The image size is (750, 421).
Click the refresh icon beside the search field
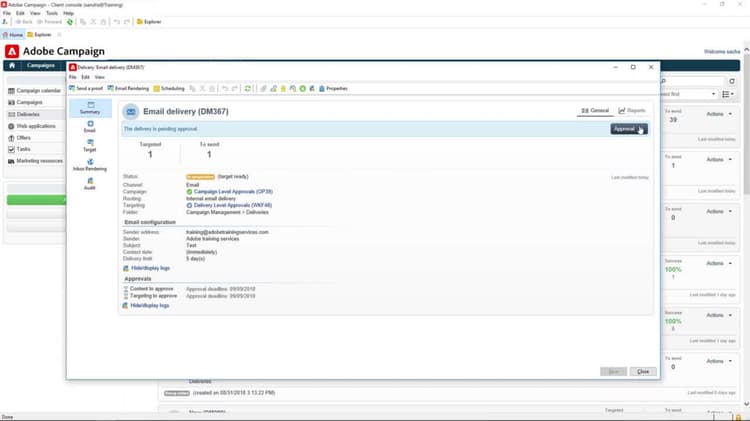(731, 81)
